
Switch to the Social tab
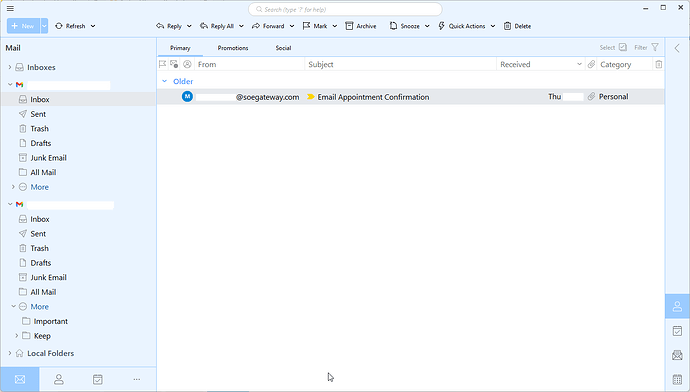pyautogui.click(x=283, y=48)
